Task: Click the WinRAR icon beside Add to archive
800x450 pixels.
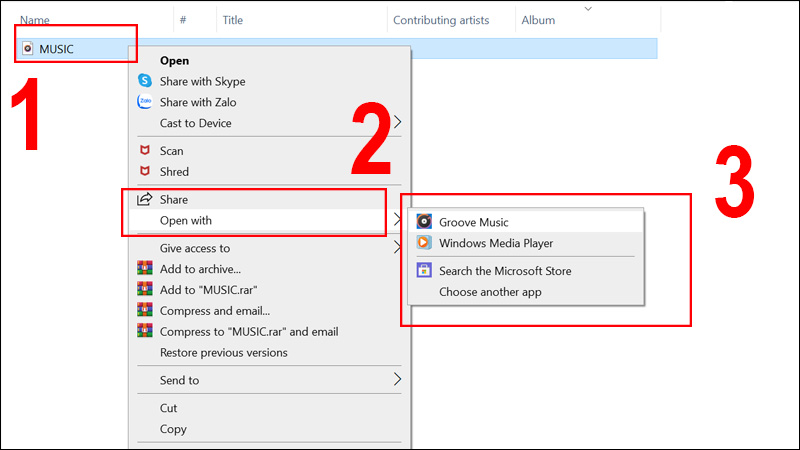Action: tap(145, 268)
